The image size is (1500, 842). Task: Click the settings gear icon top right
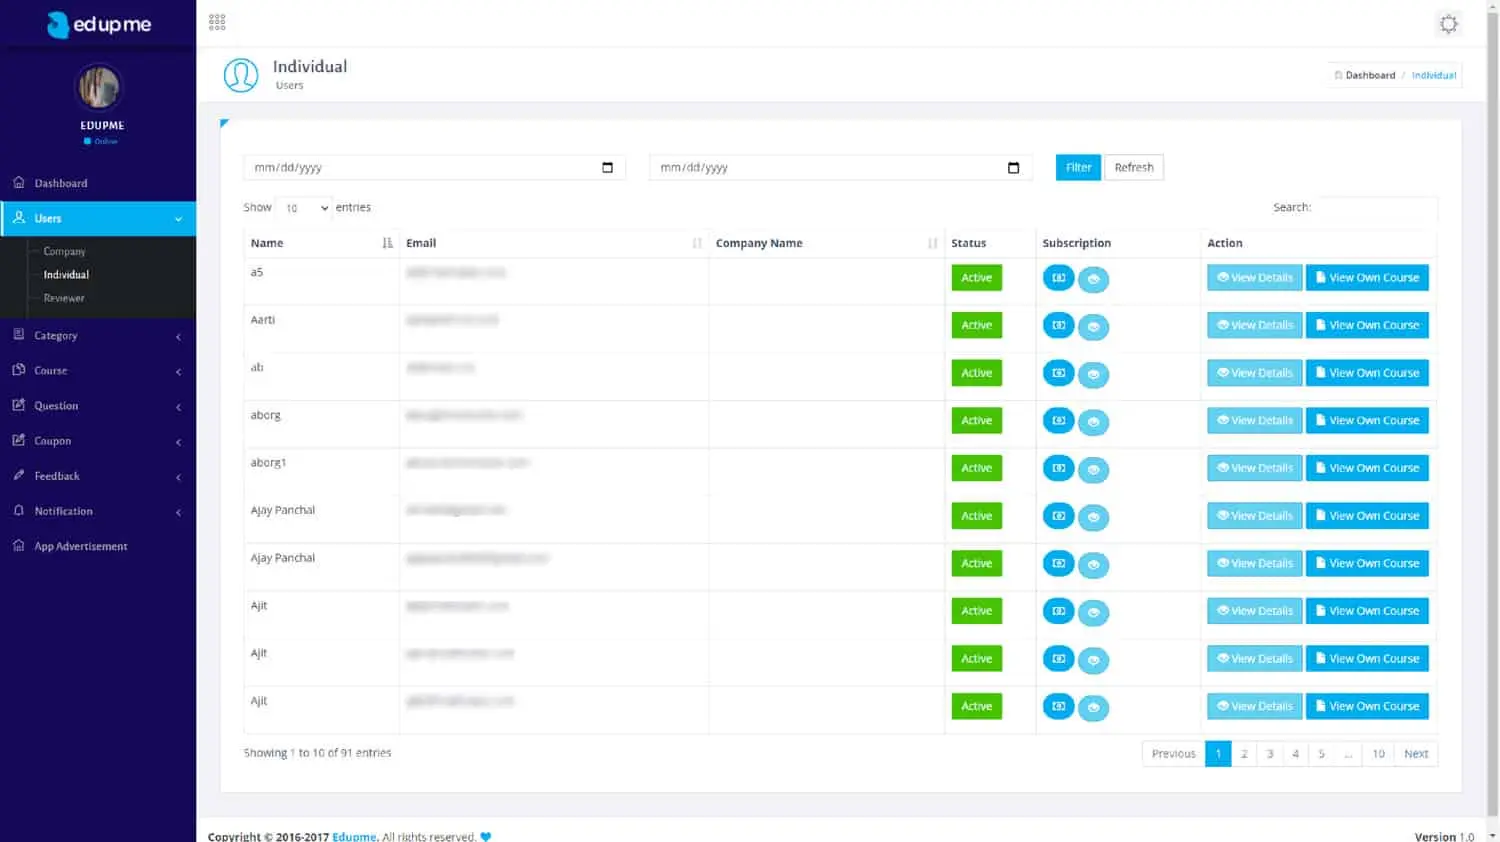(1448, 23)
